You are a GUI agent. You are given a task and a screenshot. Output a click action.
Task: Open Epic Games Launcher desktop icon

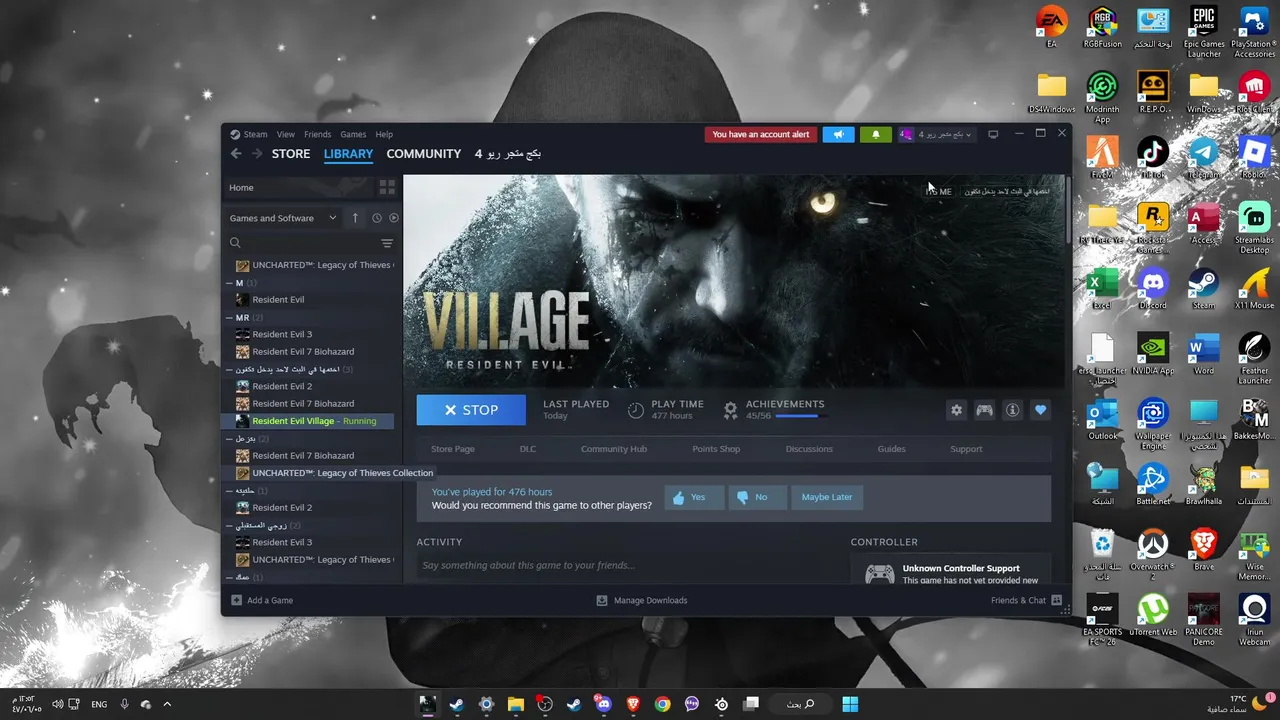[1204, 32]
